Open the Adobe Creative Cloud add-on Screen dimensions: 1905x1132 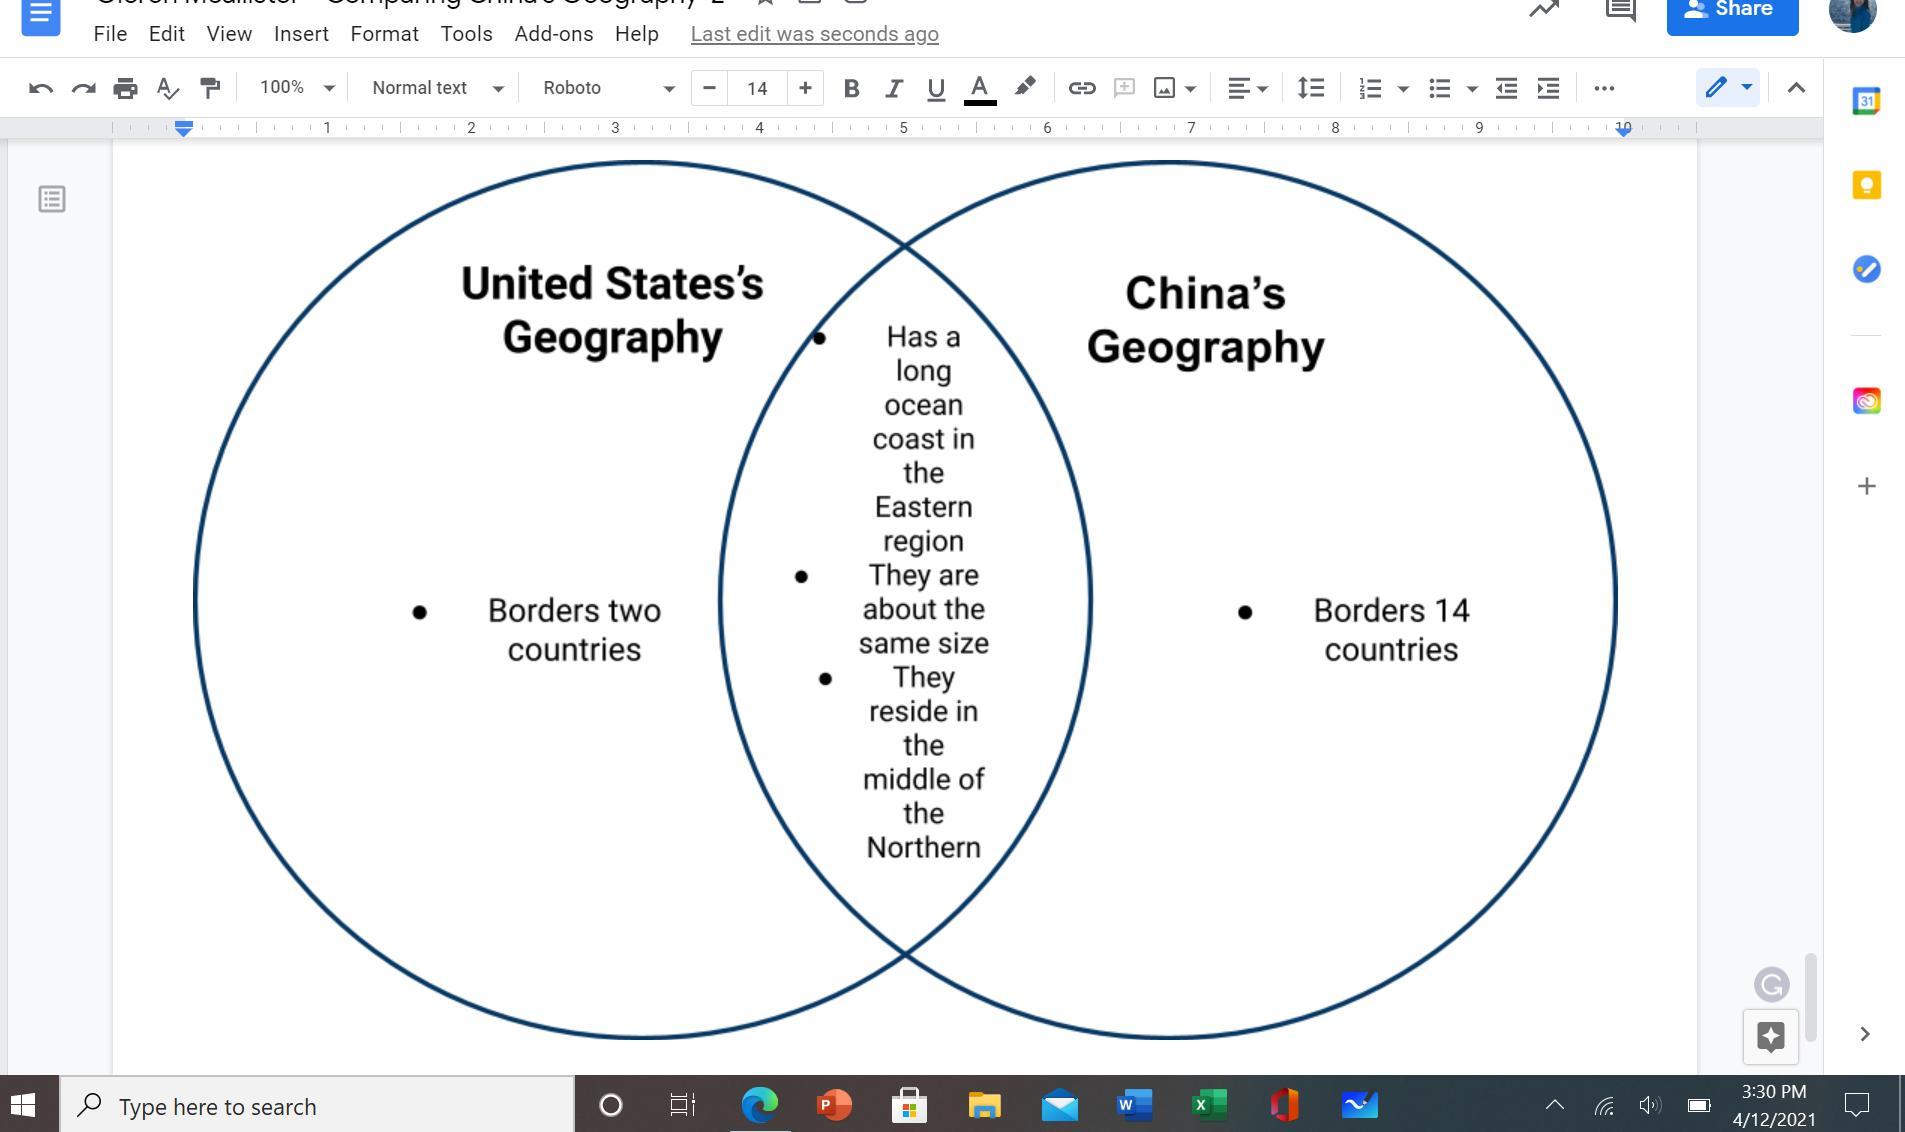1866,401
